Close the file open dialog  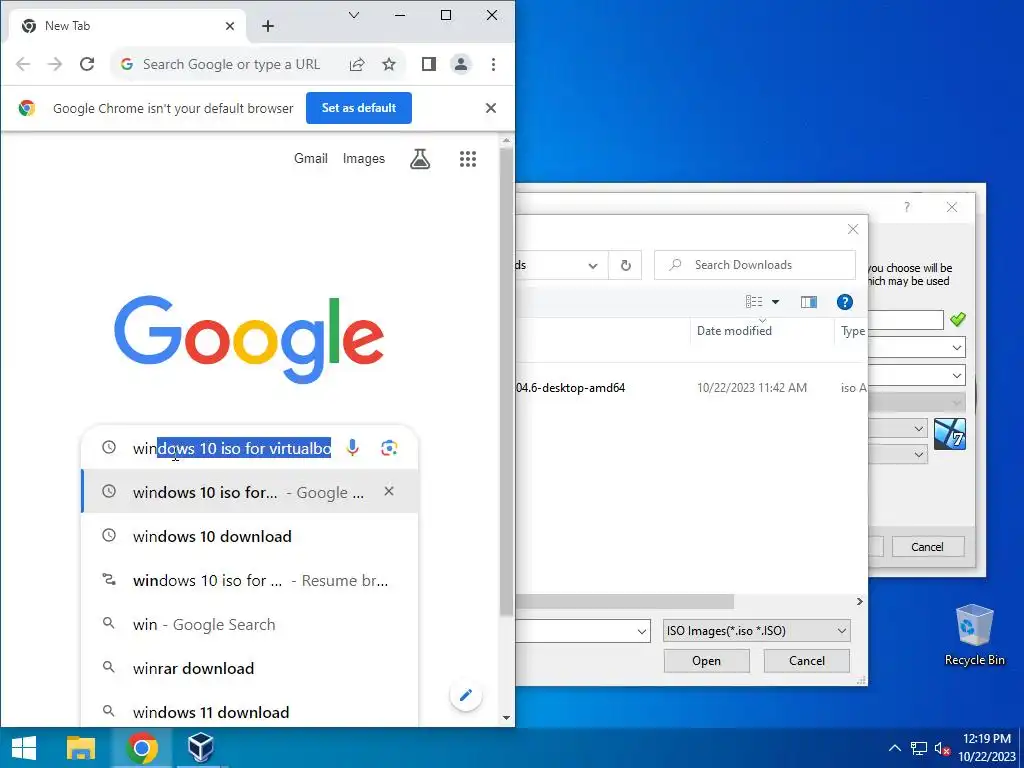(x=852, y=229)
